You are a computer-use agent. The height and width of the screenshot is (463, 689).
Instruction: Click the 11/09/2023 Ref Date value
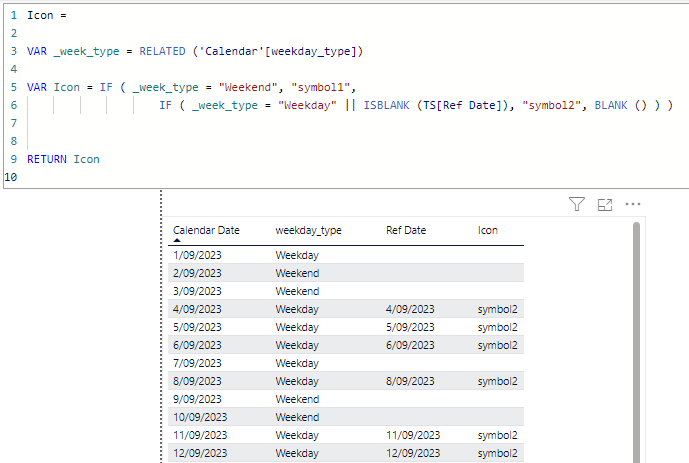coord(413,435)
